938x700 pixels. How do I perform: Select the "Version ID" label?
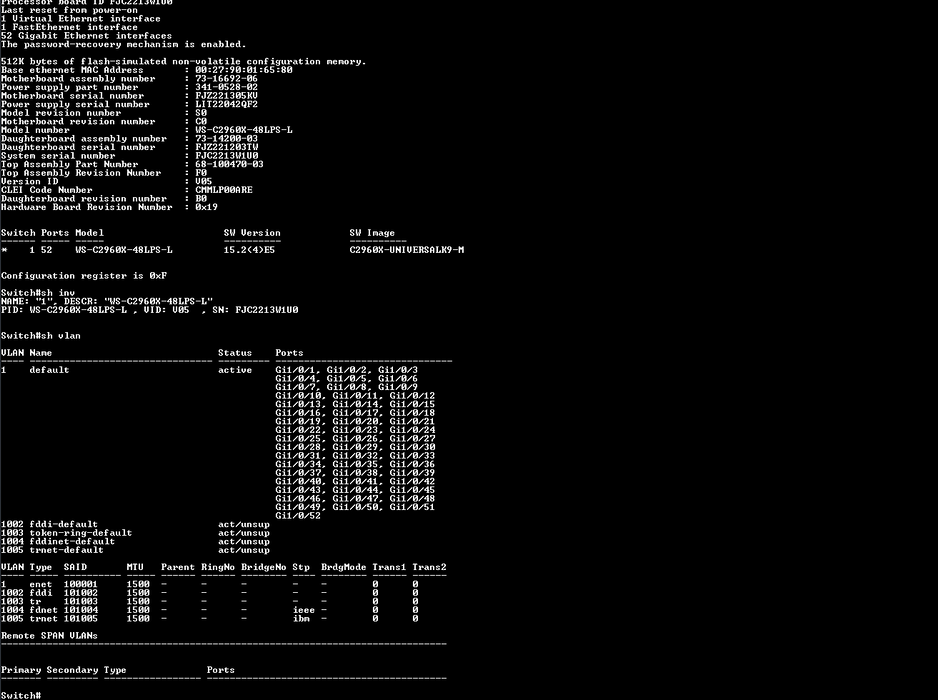pos(29,181)
